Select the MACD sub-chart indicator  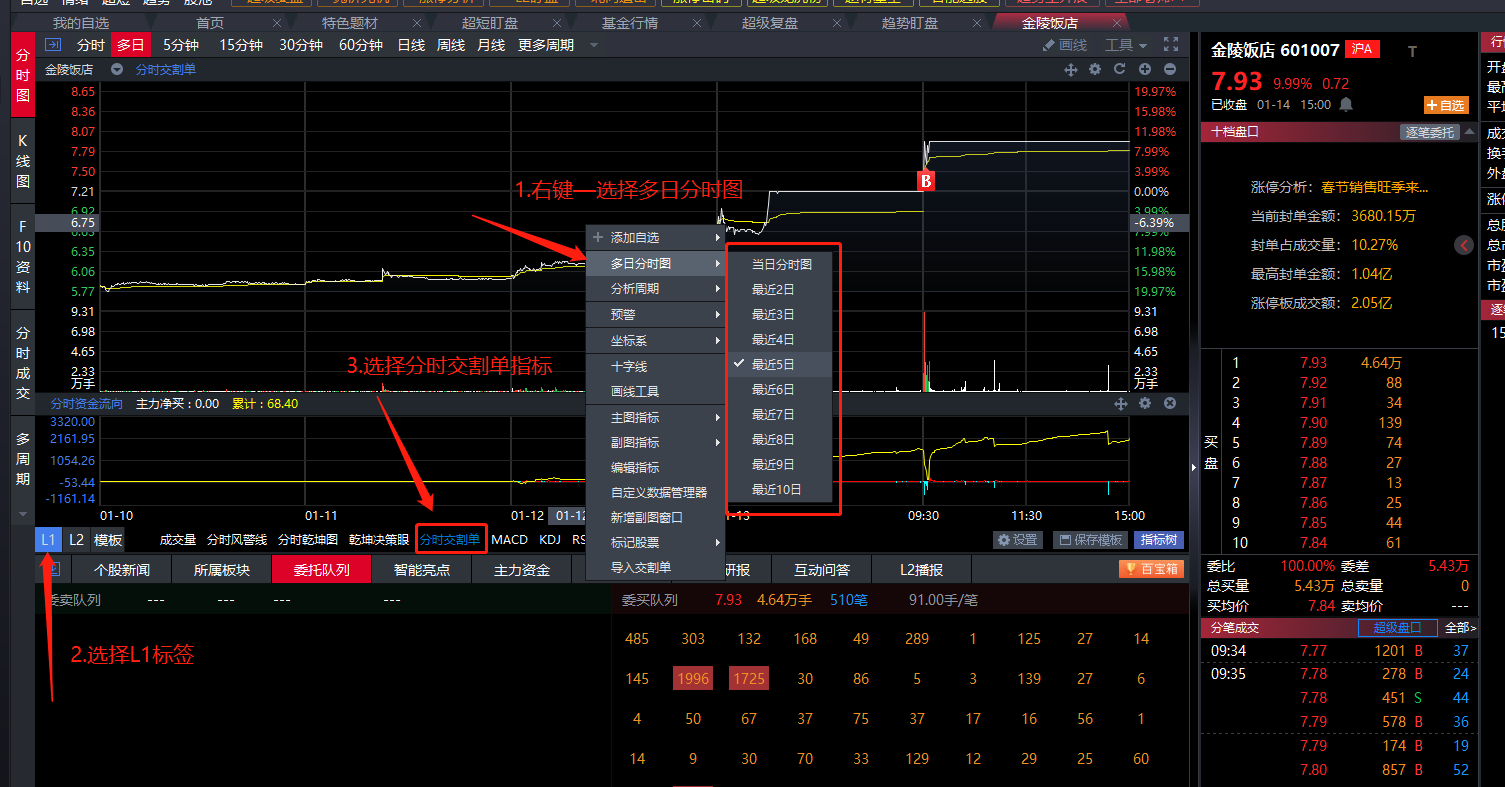tap(509, 539)
